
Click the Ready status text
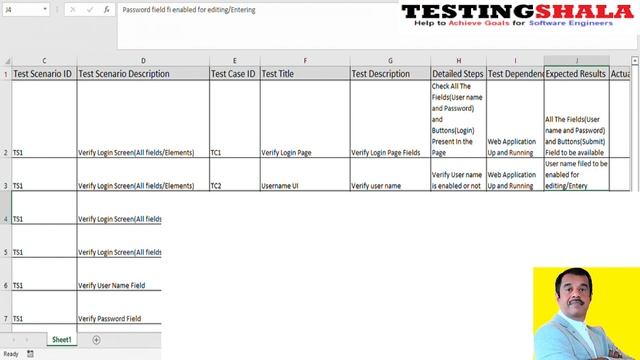coord(11,354)
